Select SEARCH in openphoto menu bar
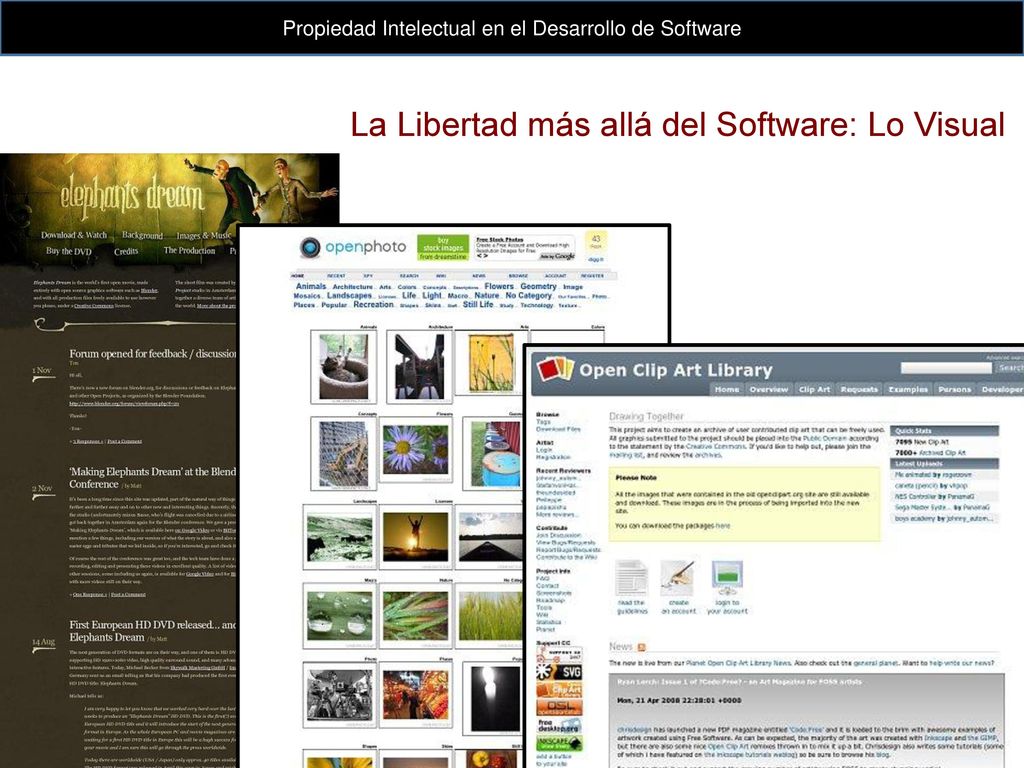The height and width of the screenshot is (768, 1024). tap(409, 276)
